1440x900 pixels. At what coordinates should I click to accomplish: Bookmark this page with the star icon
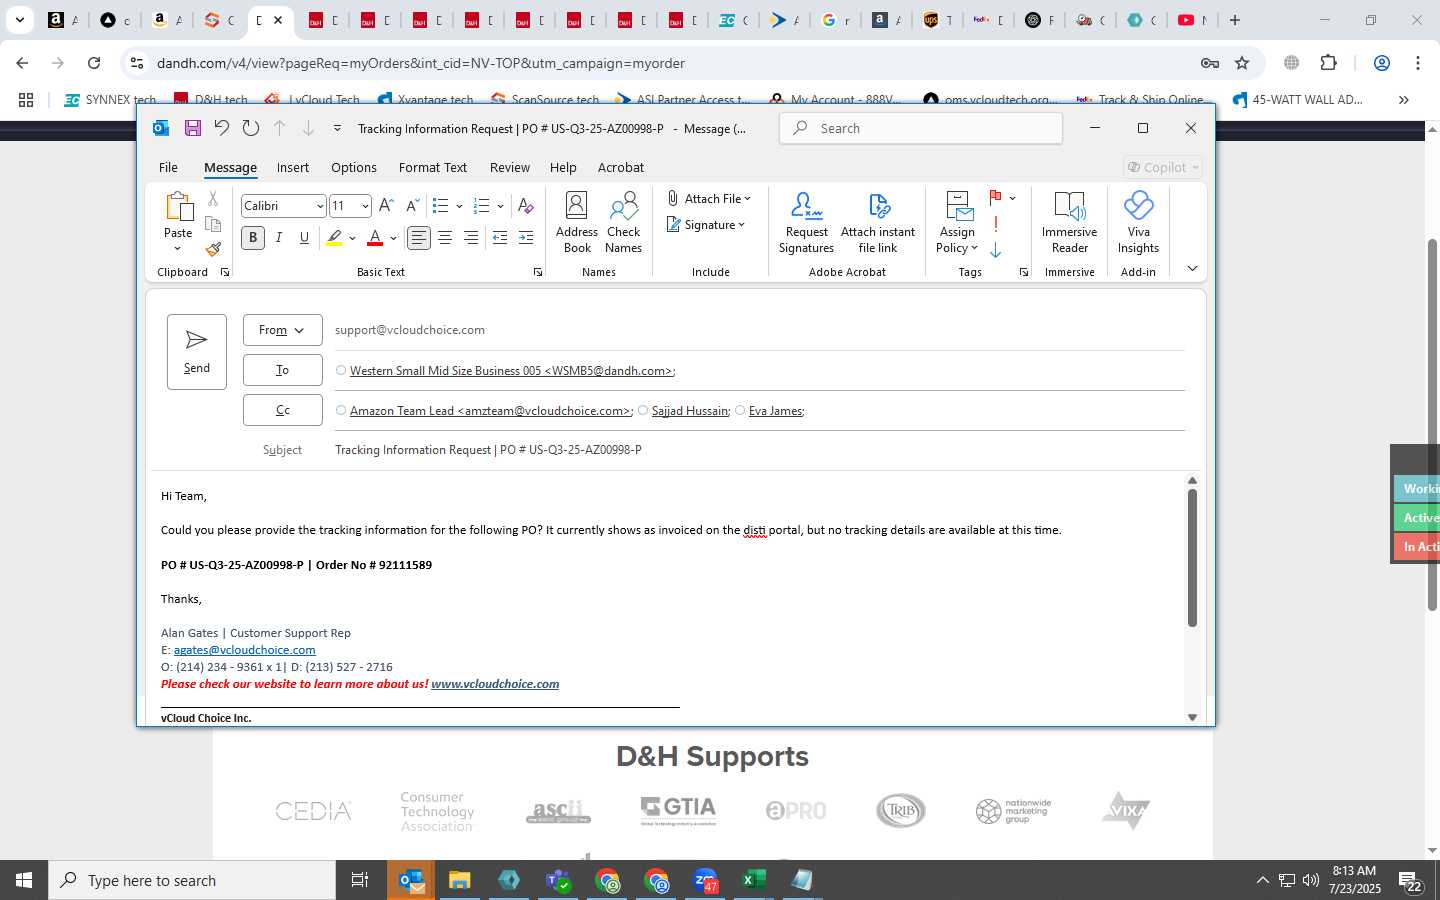click(x=1242, y=63)
